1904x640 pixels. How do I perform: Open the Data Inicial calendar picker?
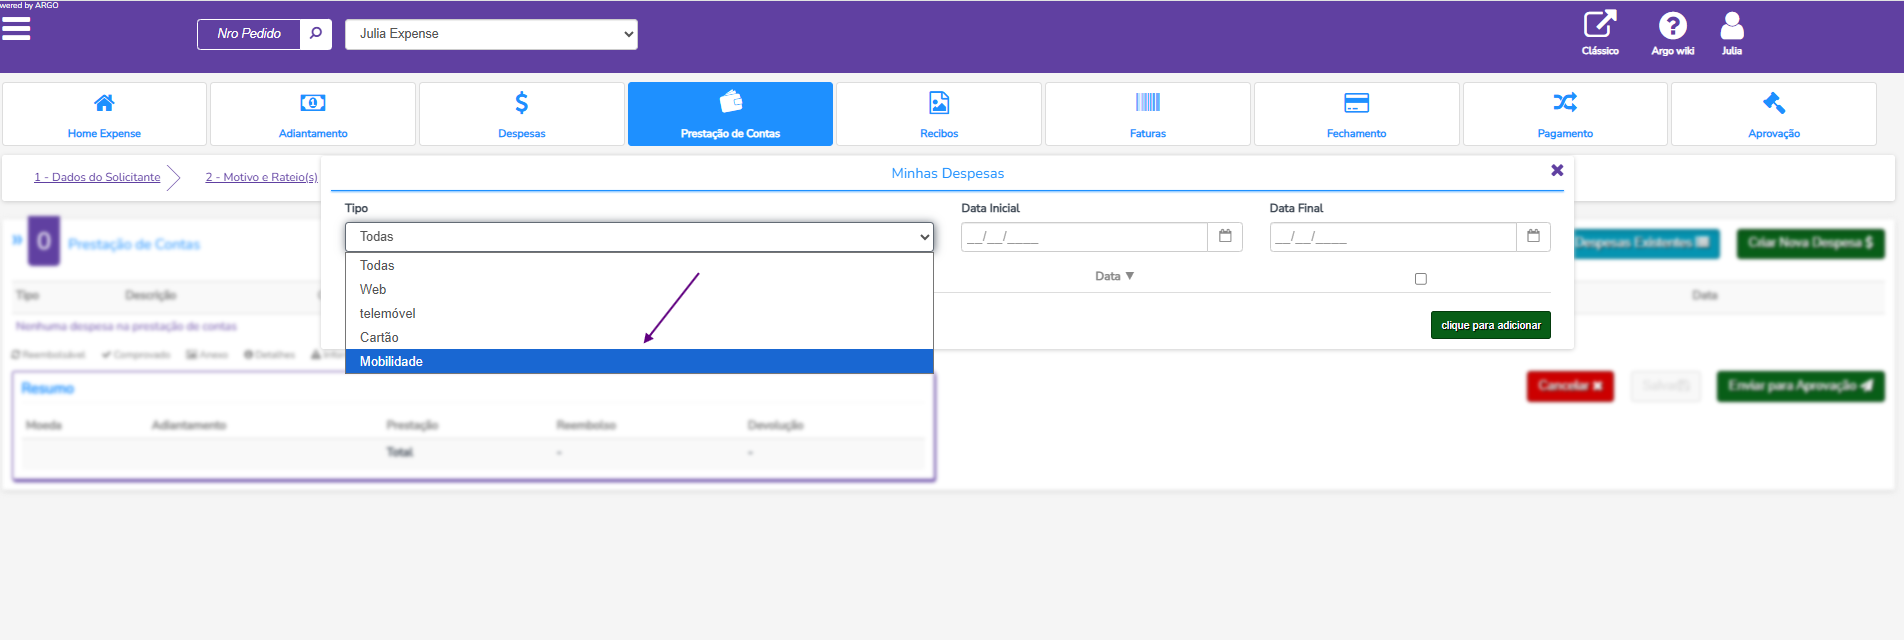click(x=1225, y=237)
